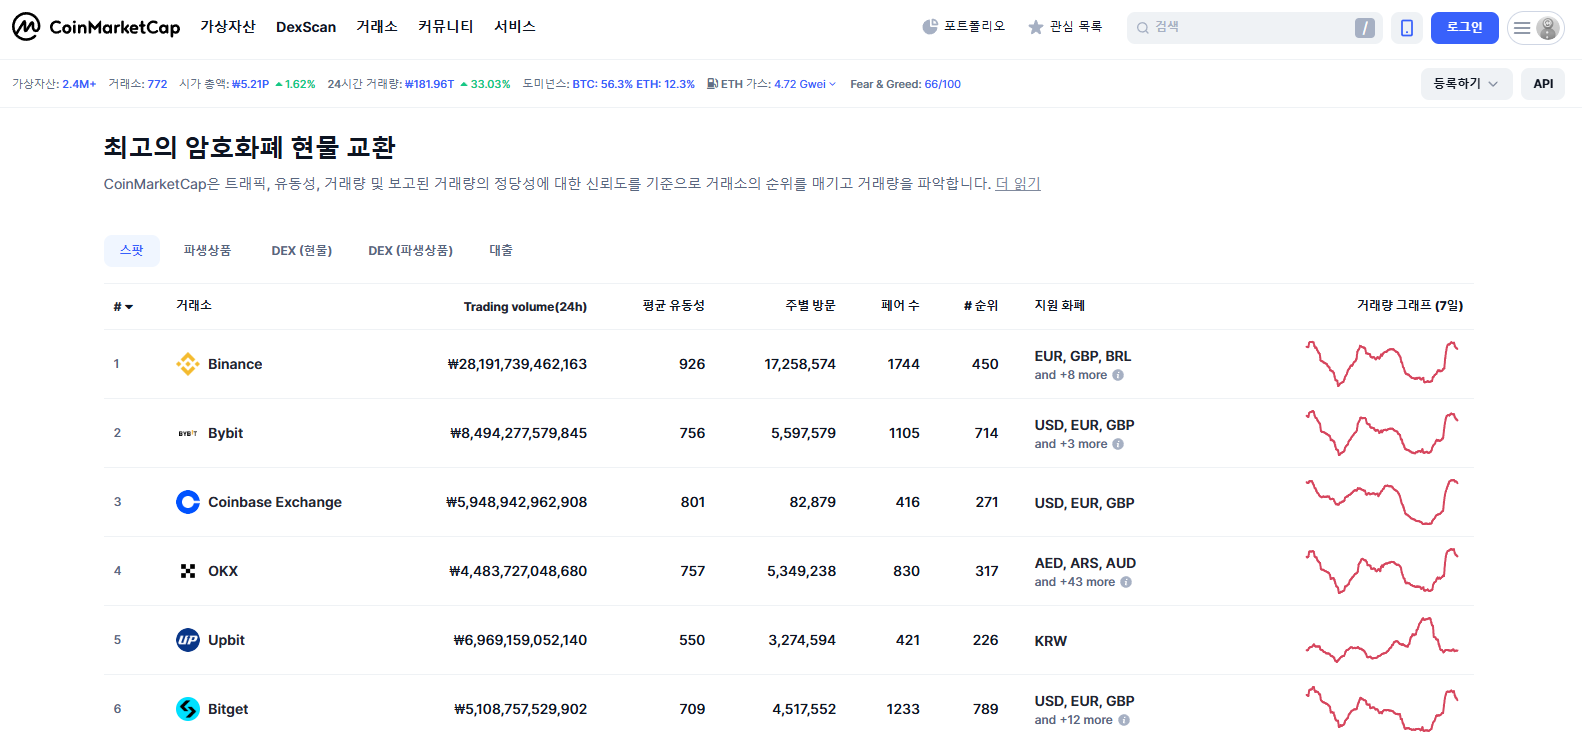
Task: Click the CoinMarketCap logo
Action: (96, 27)
